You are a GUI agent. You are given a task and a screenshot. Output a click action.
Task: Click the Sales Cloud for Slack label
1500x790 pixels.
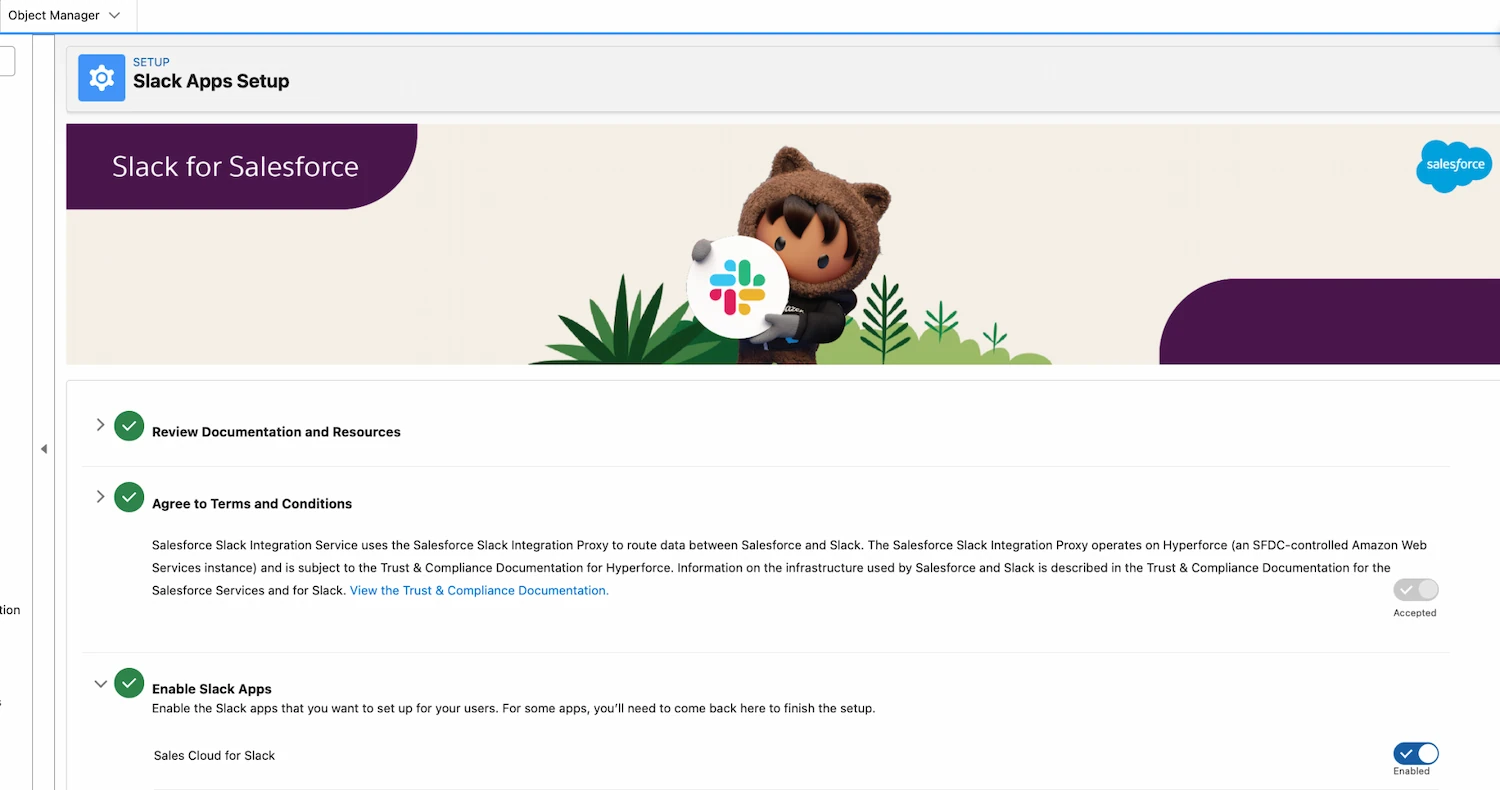pyautogui.click(x=214, y=756)
